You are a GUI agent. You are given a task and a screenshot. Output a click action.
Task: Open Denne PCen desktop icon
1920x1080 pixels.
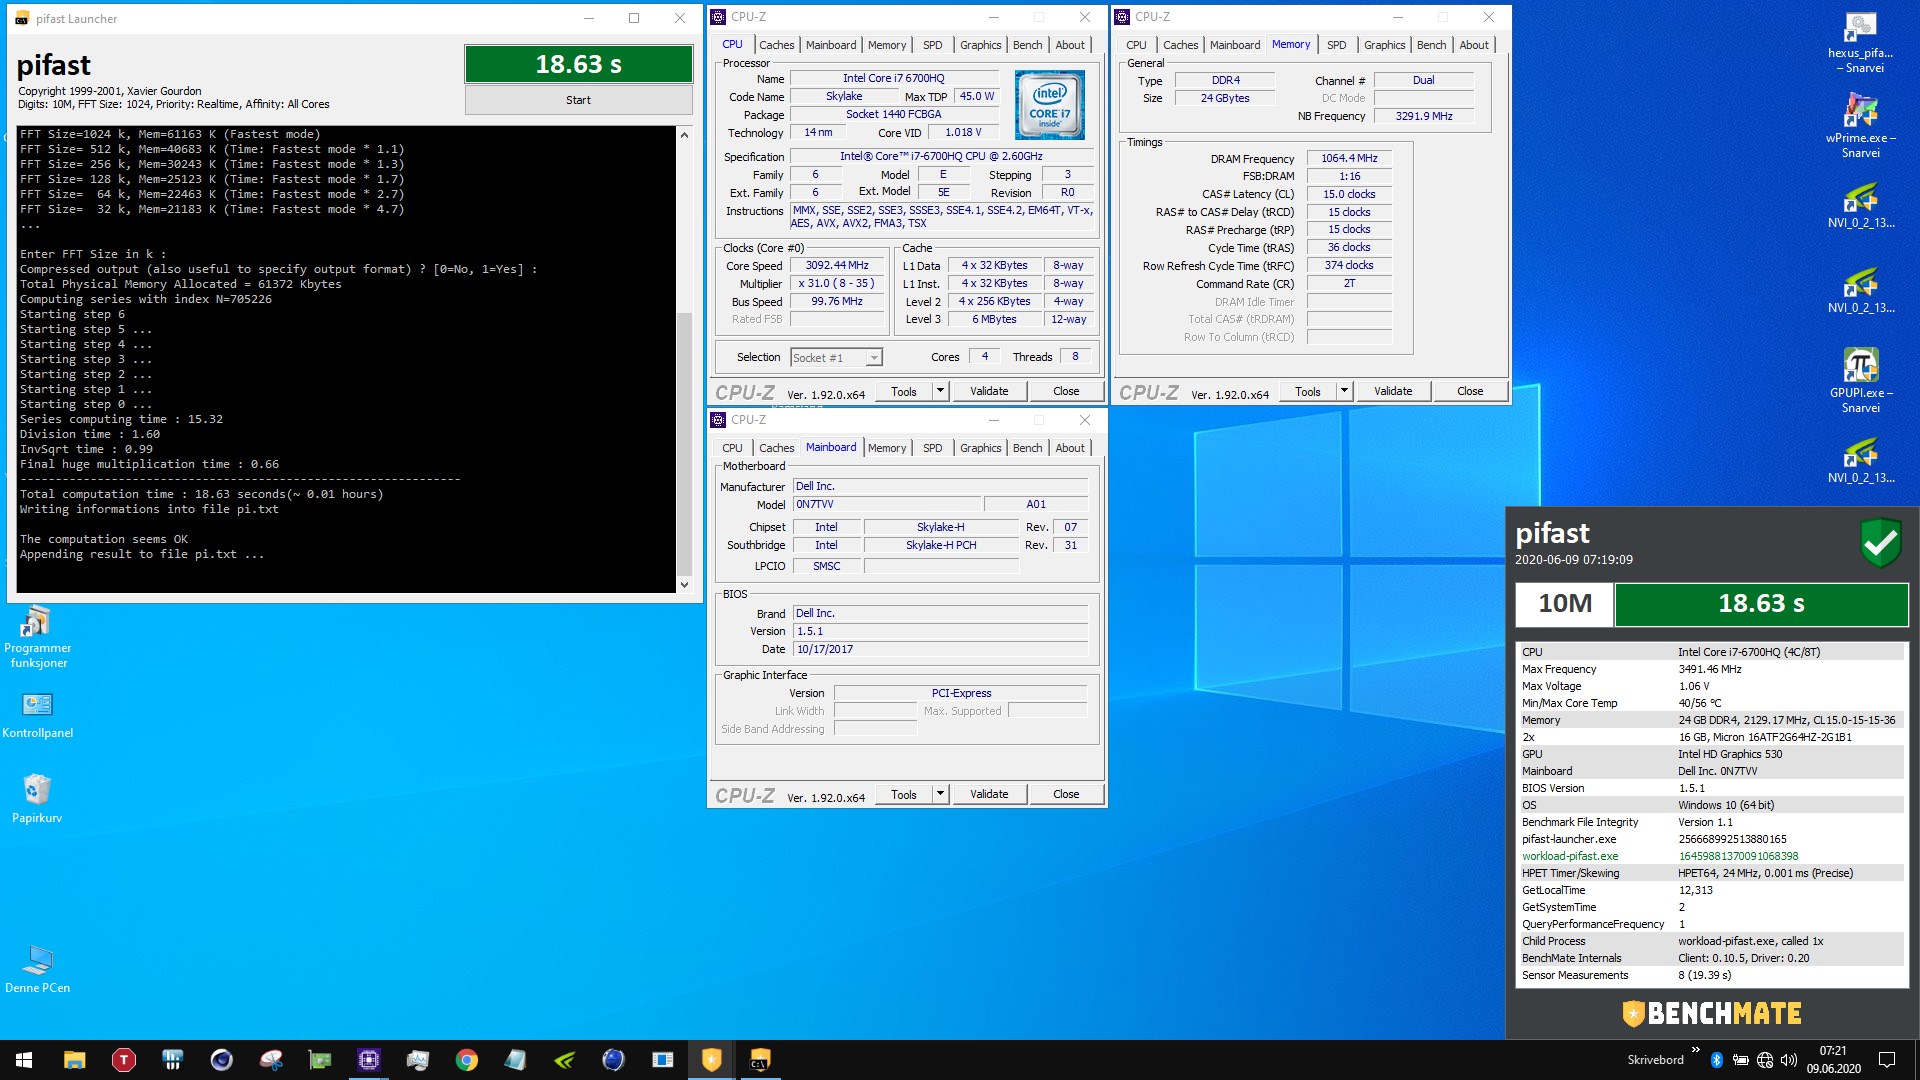37,968
